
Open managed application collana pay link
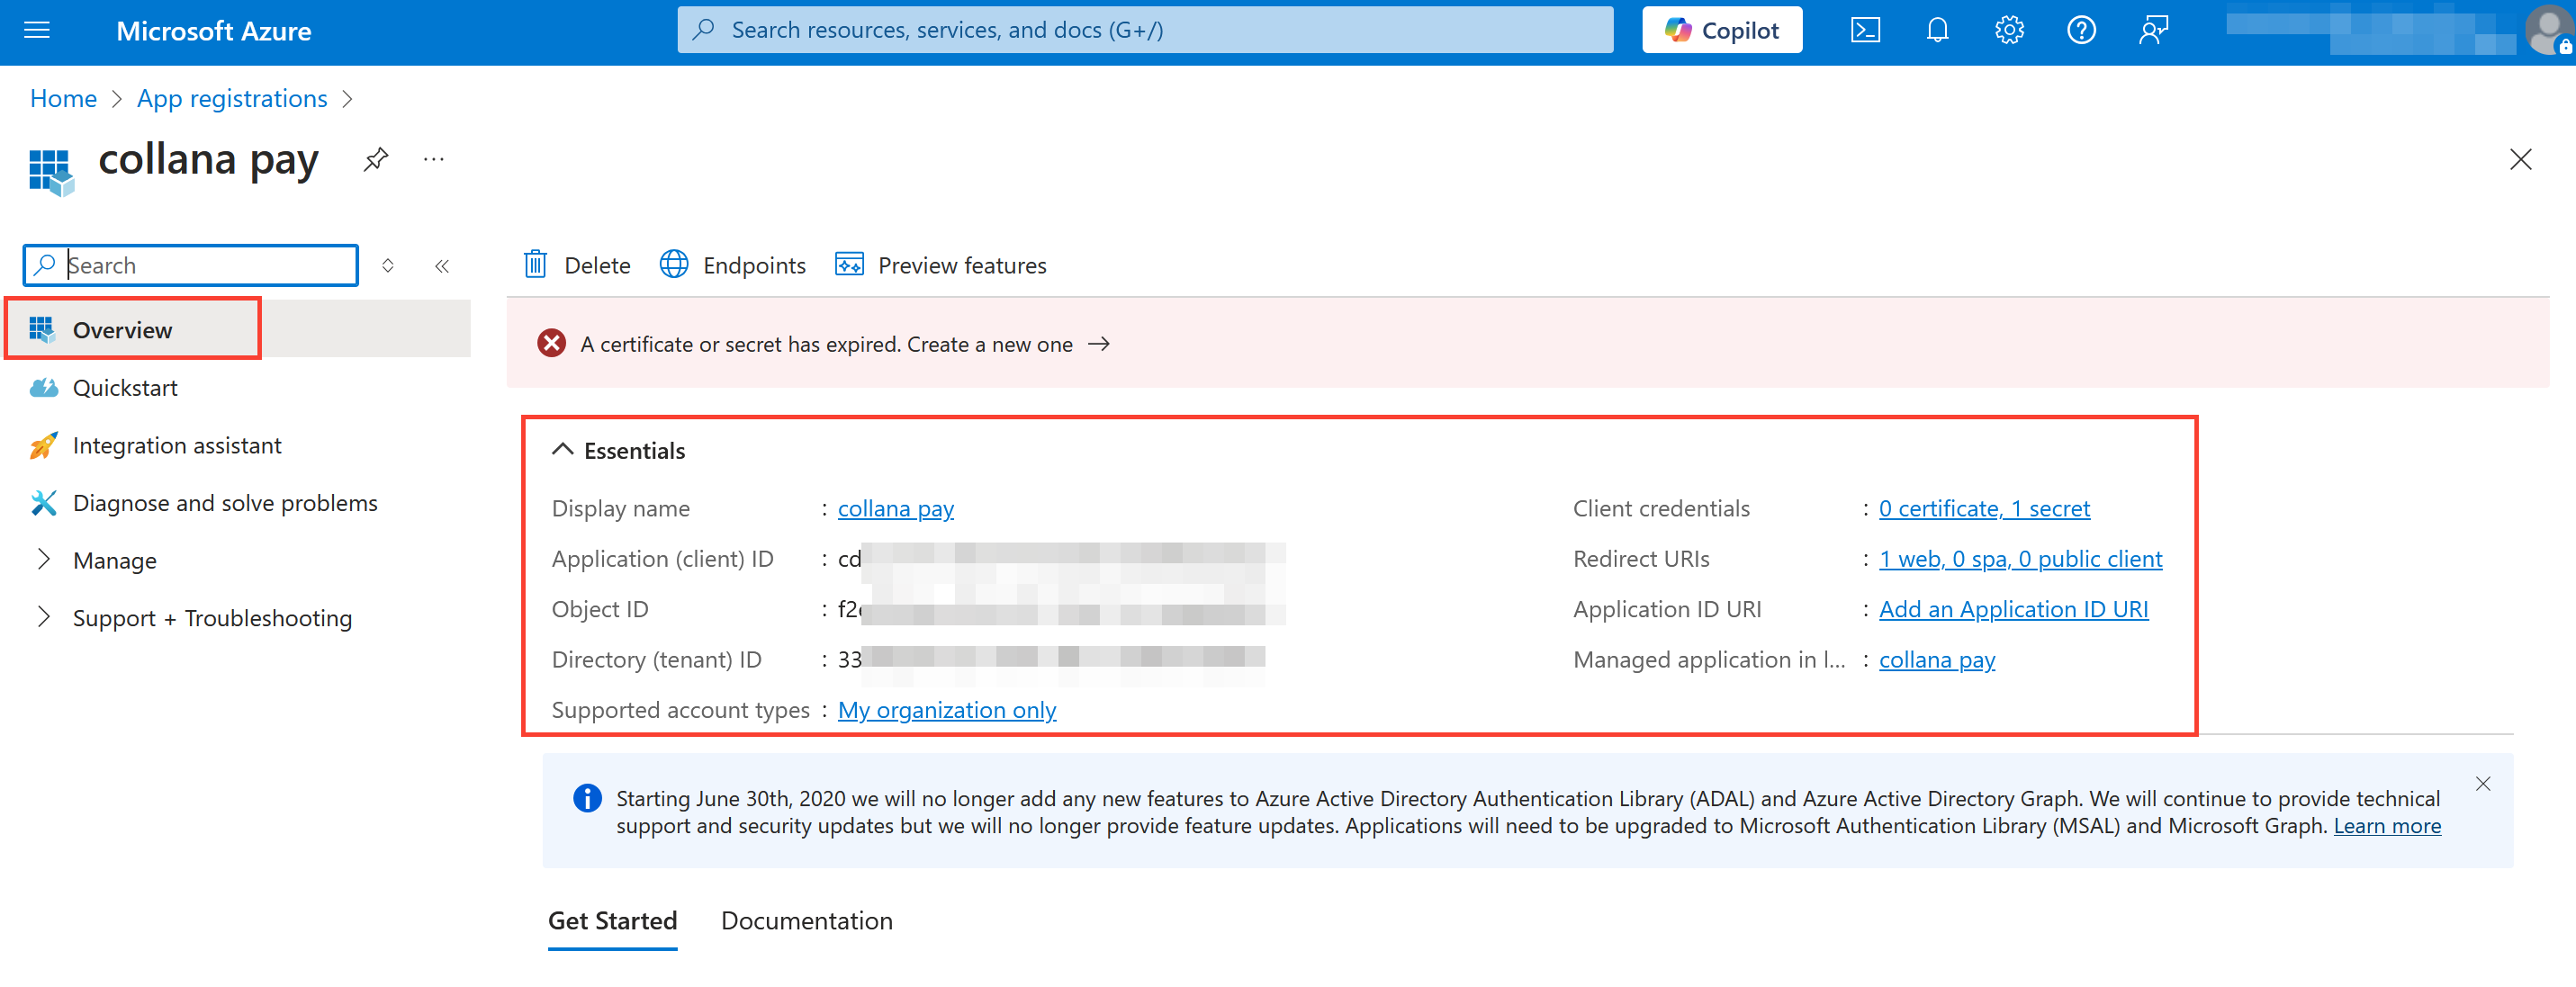1936,659
